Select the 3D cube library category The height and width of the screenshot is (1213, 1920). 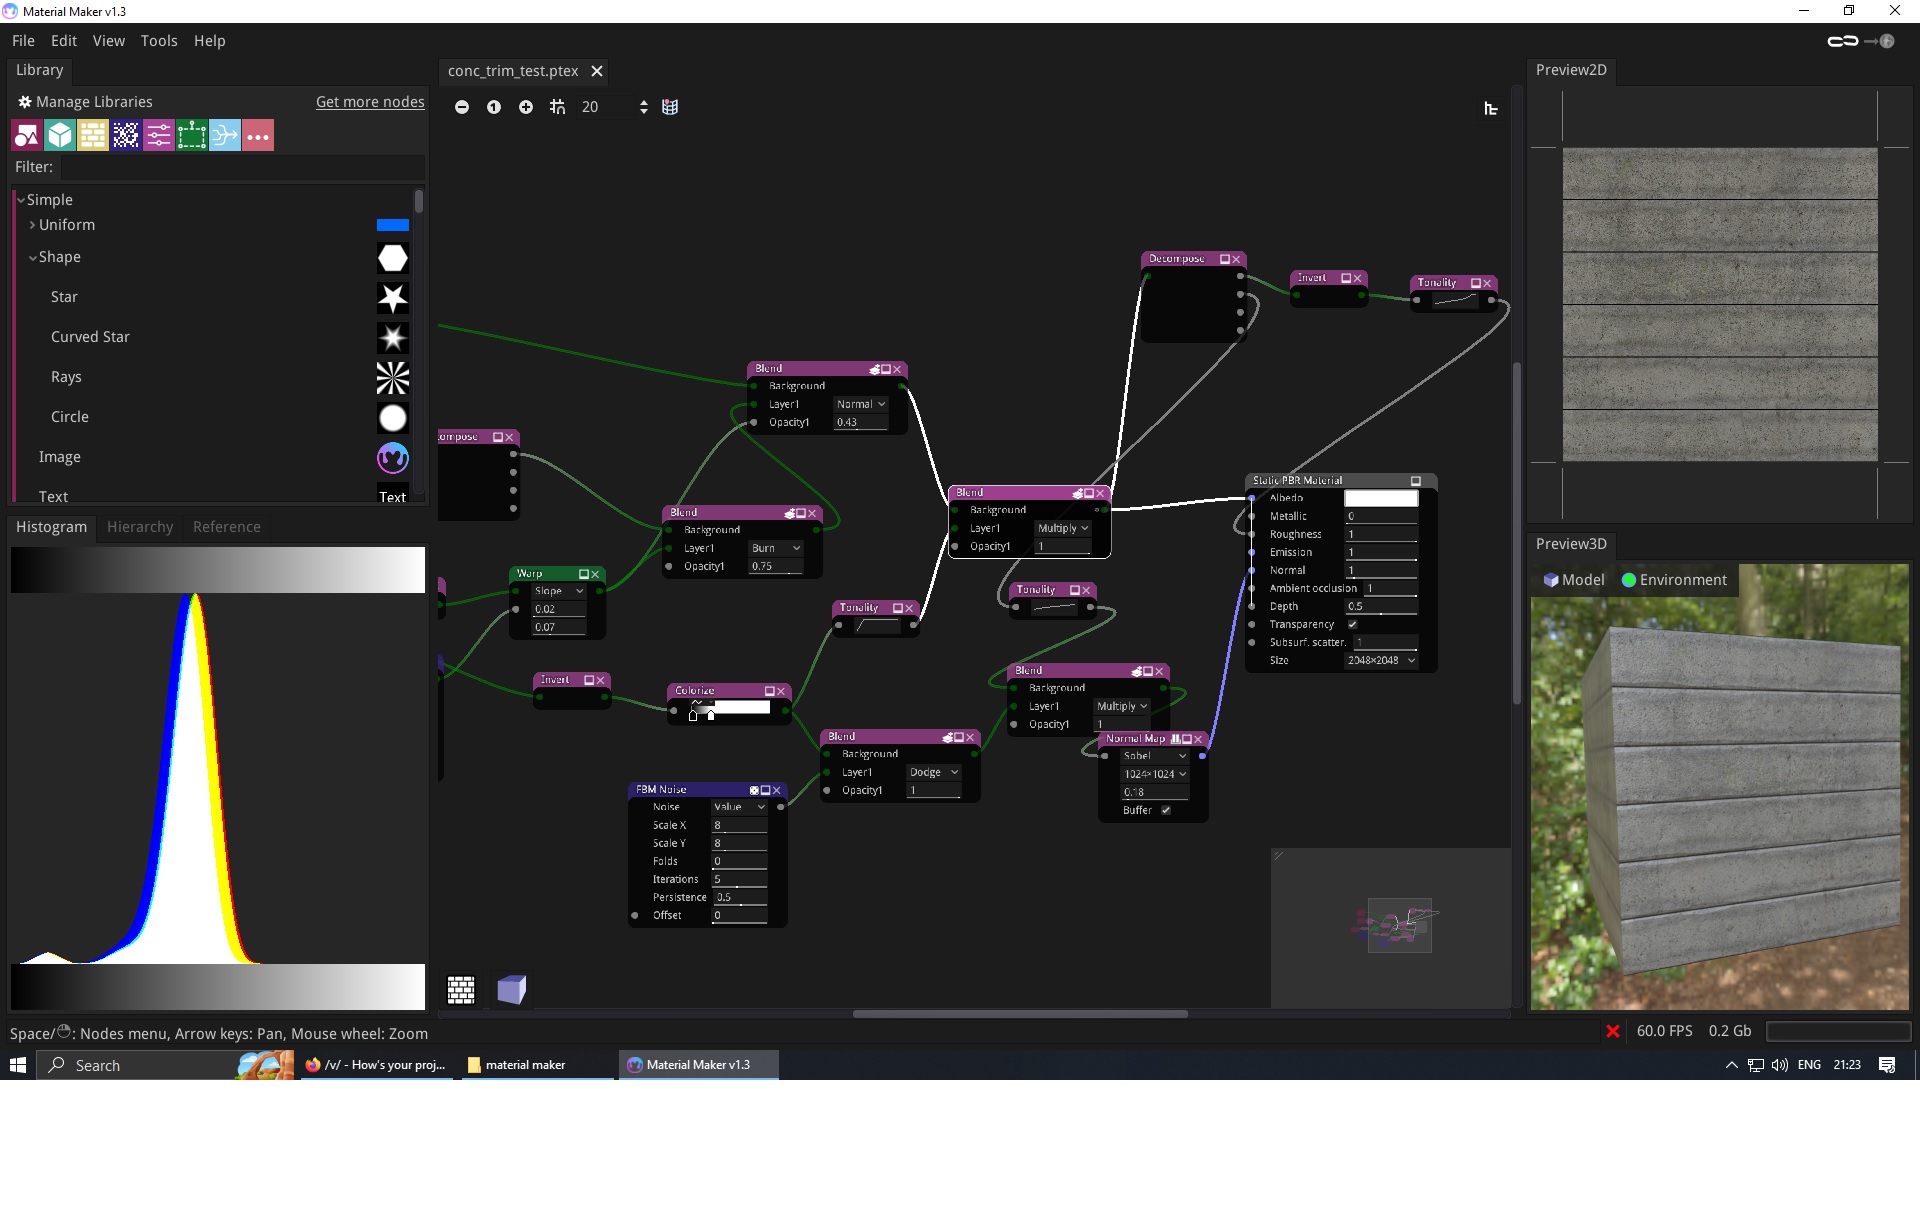pos(60,135)
